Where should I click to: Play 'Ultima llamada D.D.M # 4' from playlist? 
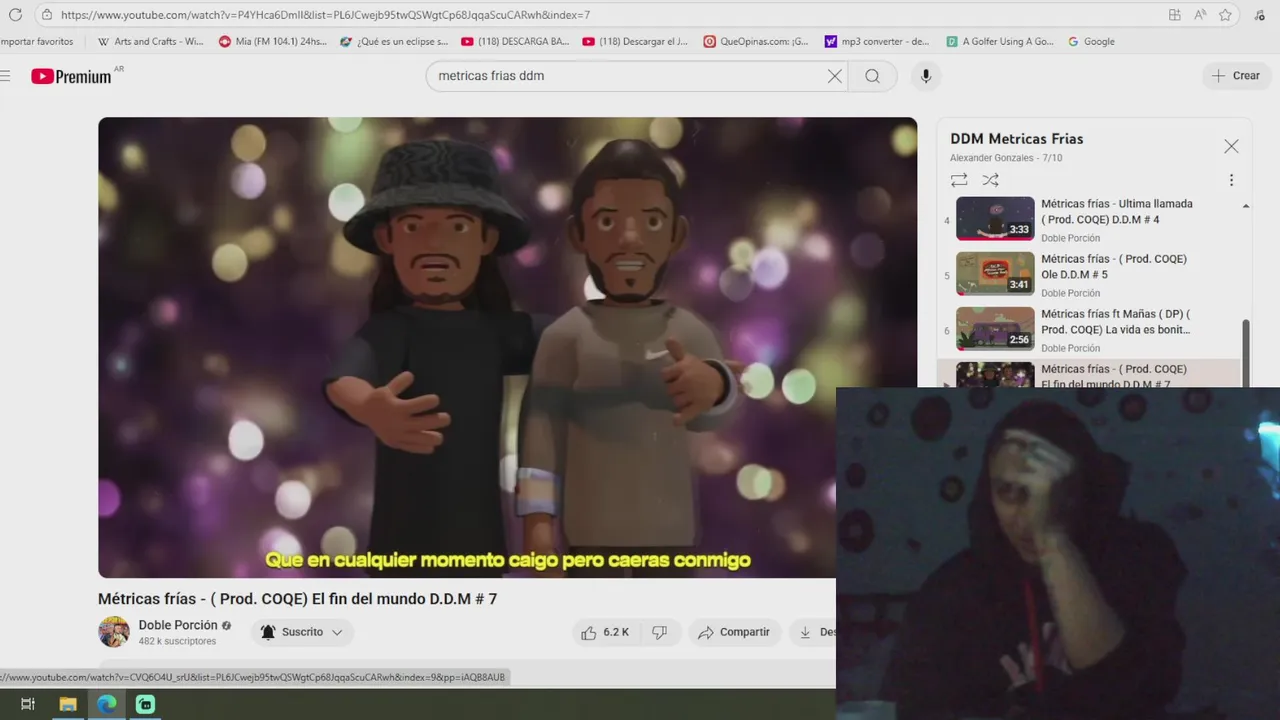pos(1117,211)
